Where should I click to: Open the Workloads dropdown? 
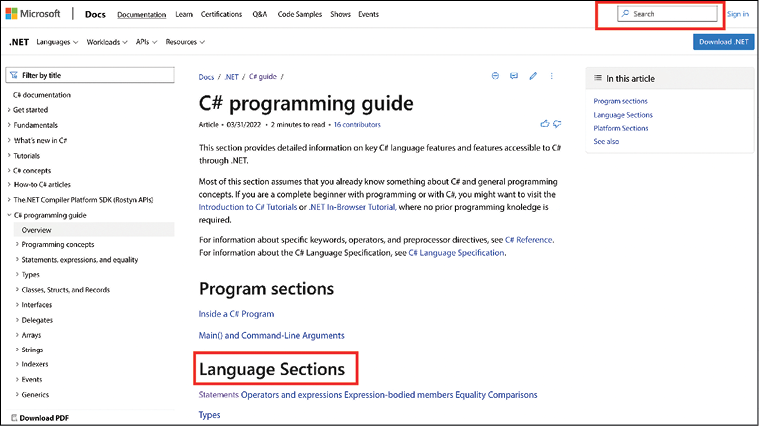pos(107,42)
